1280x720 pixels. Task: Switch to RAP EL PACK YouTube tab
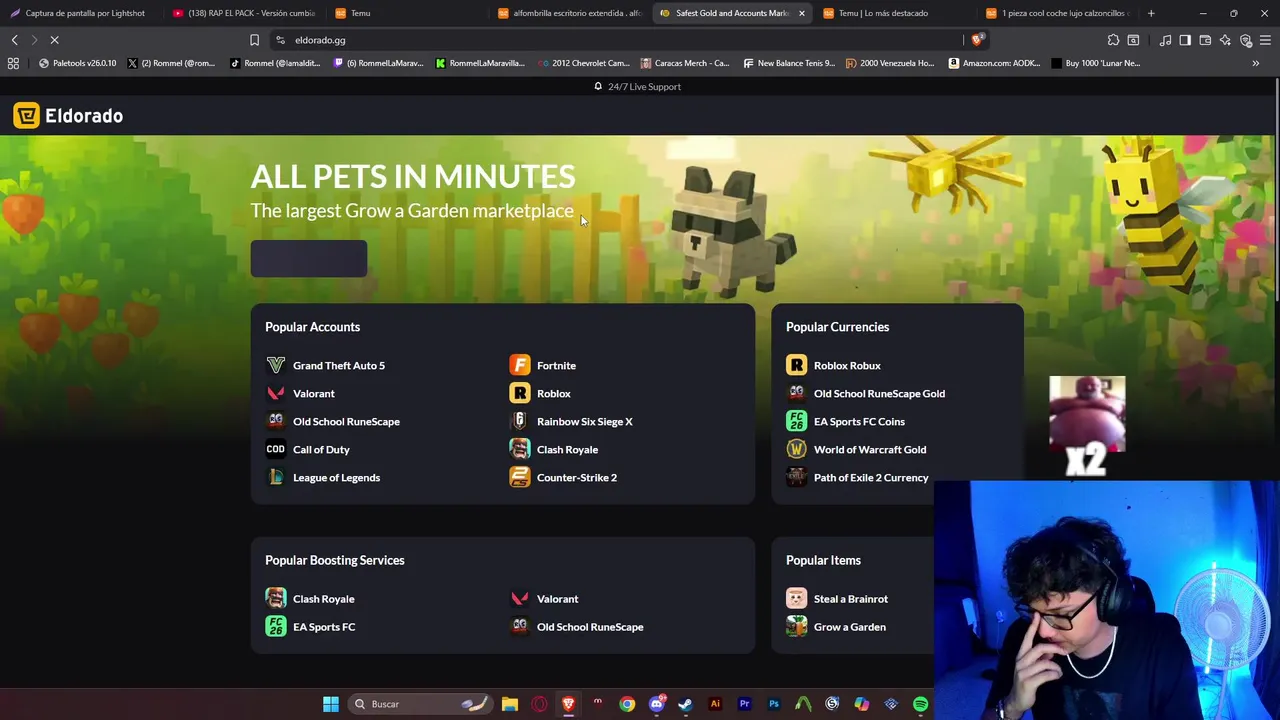click(243, 13)
